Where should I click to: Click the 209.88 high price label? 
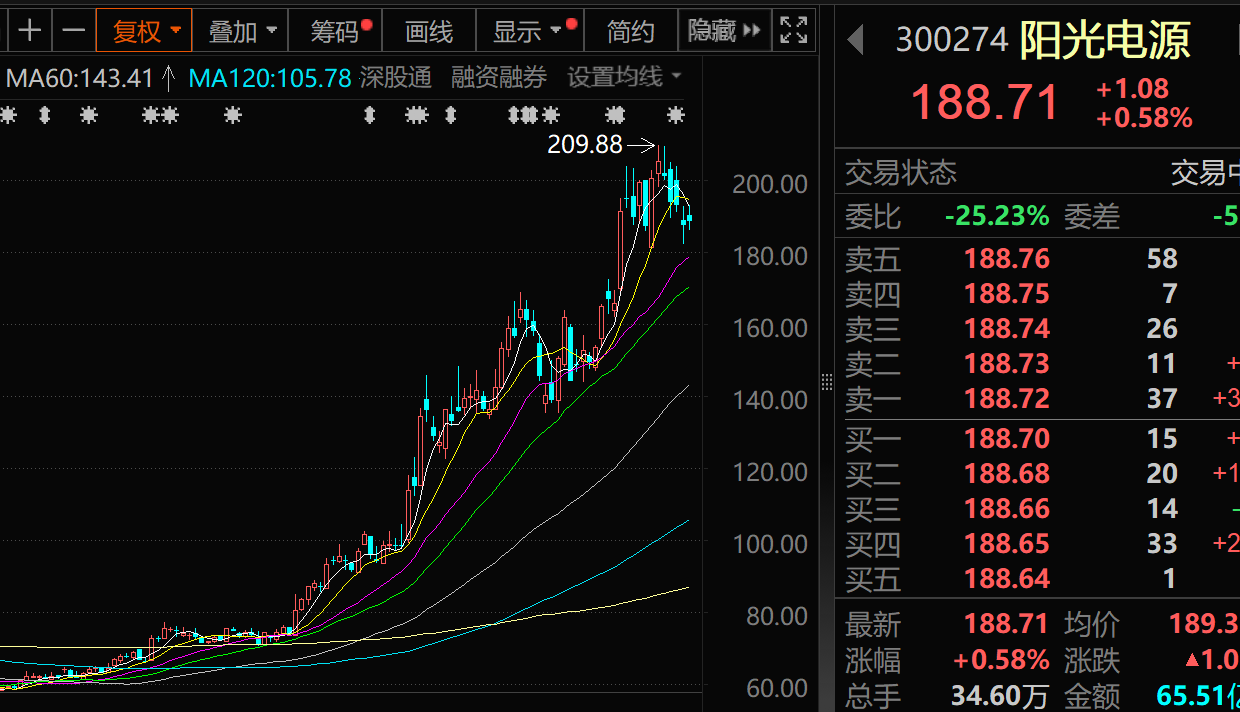tap(584, 144)
